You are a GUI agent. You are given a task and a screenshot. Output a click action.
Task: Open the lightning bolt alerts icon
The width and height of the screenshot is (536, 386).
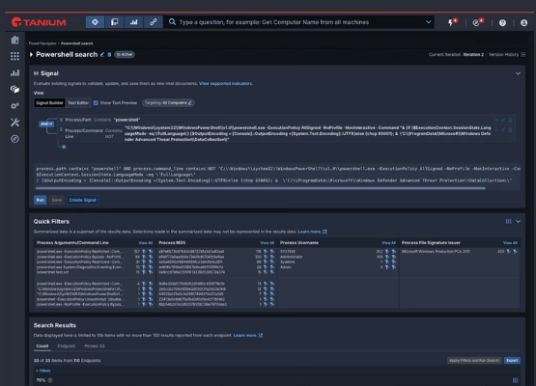pyautogui.click(x=451, y=23)
